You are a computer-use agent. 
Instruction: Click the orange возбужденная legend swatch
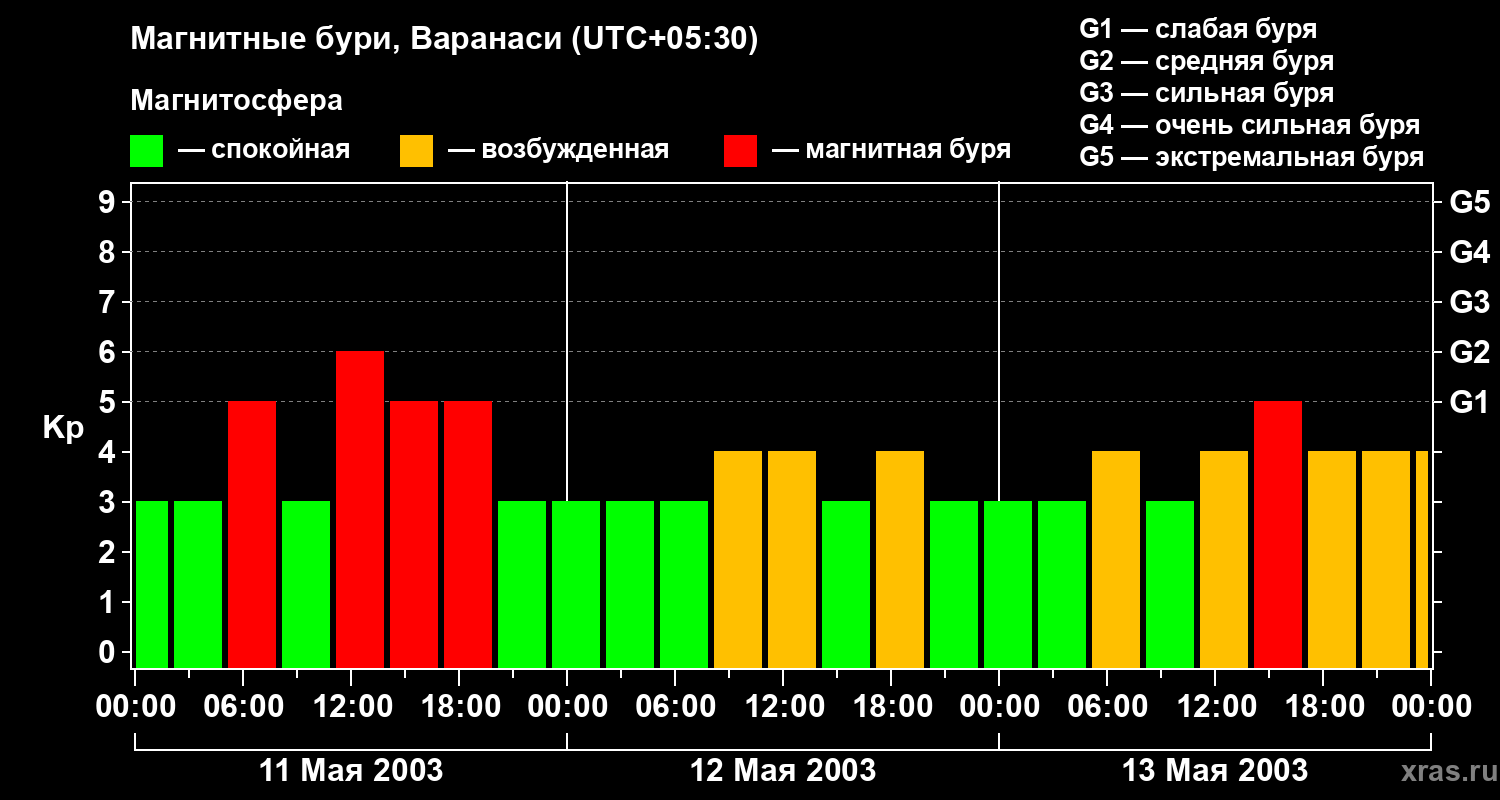click(x=417, y=151)
